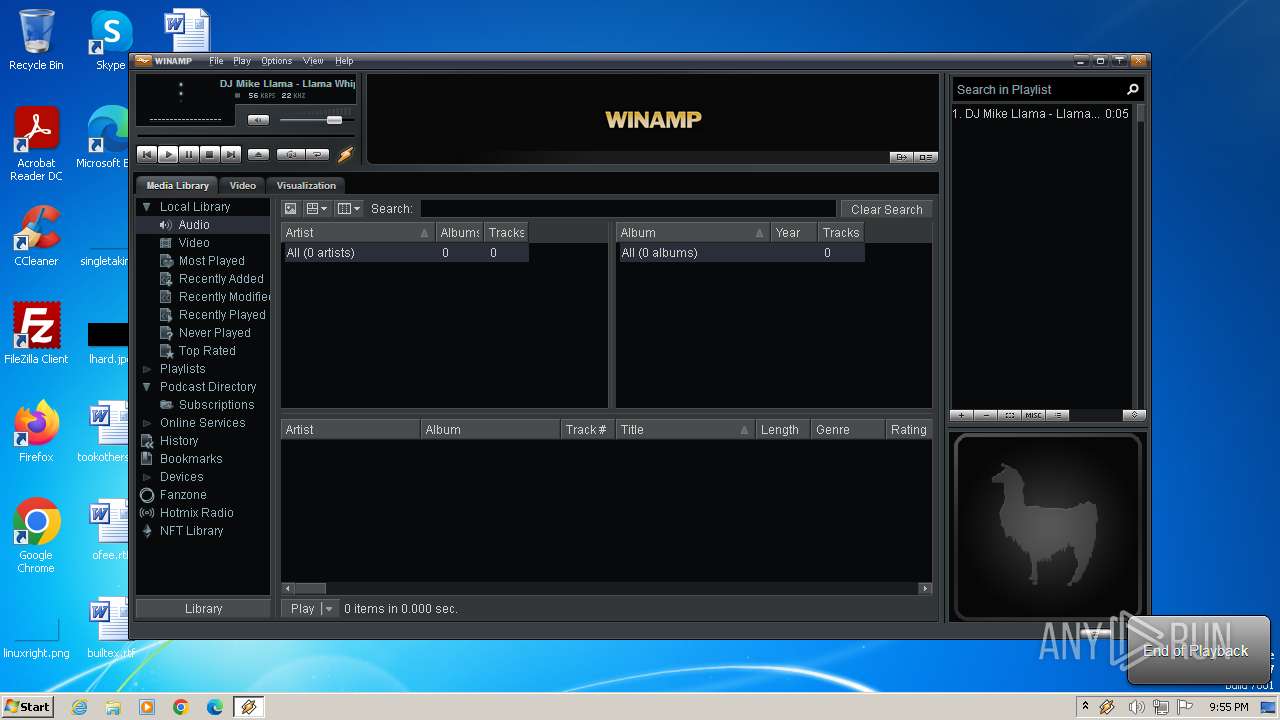The image size is (1280, 720).
Task: Sort tracks by Title column header
Action: 685,430
